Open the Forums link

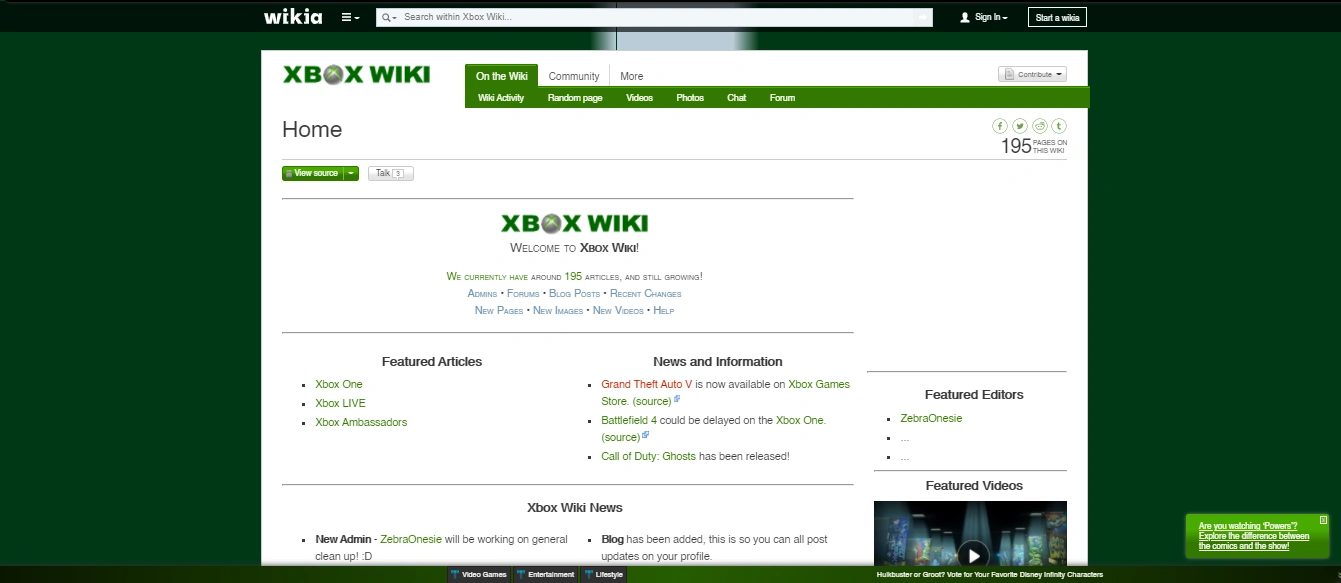[523, 294]
